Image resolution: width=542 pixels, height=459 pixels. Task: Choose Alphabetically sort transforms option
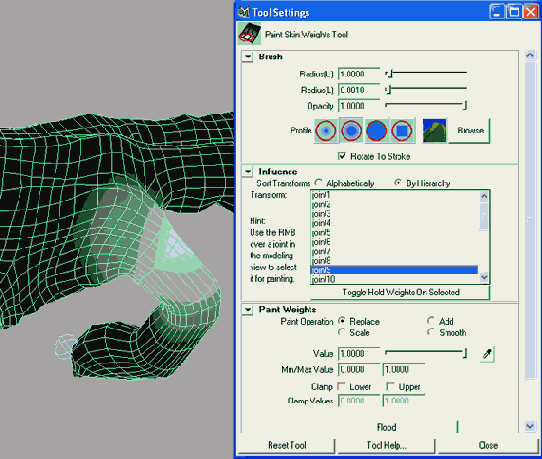coord(318,182)
